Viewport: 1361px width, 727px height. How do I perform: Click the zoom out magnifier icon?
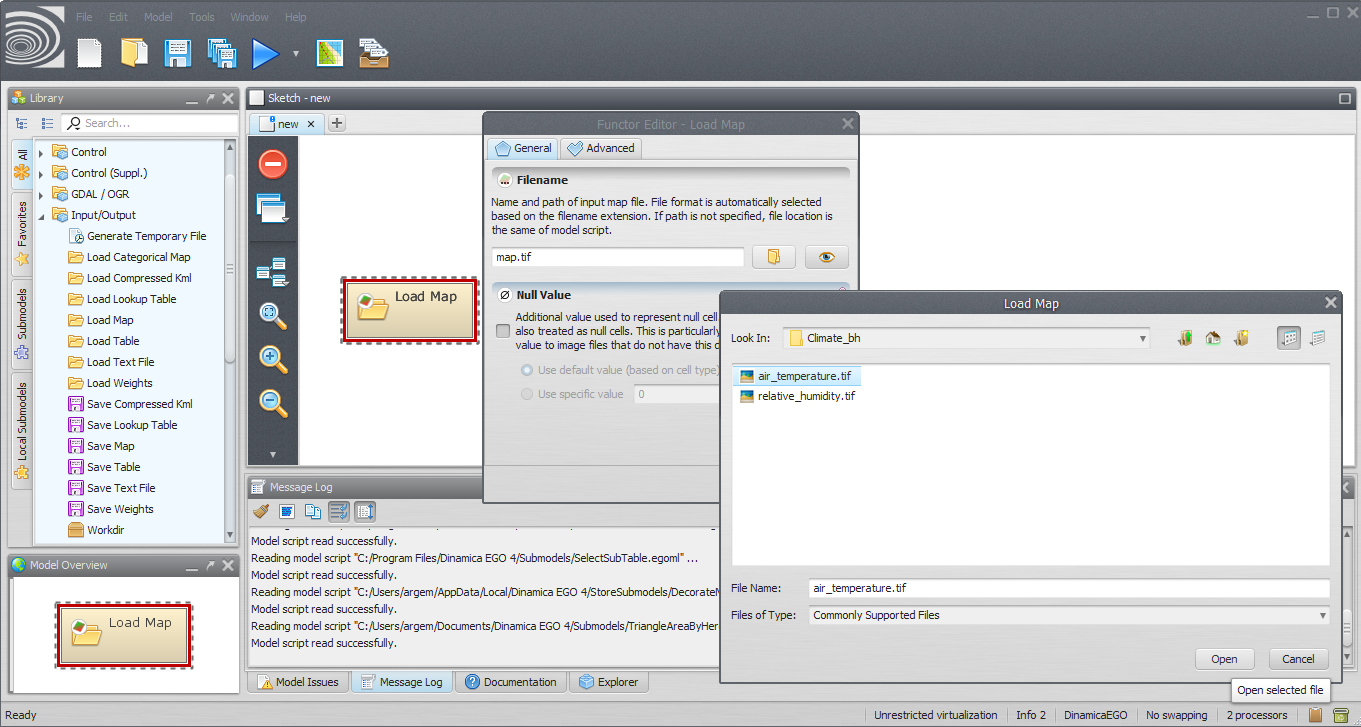(x=273, y=403)
